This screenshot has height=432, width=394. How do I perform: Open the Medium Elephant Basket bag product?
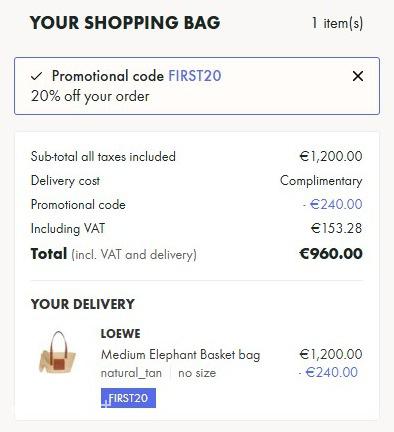click(x=180, y=354)
